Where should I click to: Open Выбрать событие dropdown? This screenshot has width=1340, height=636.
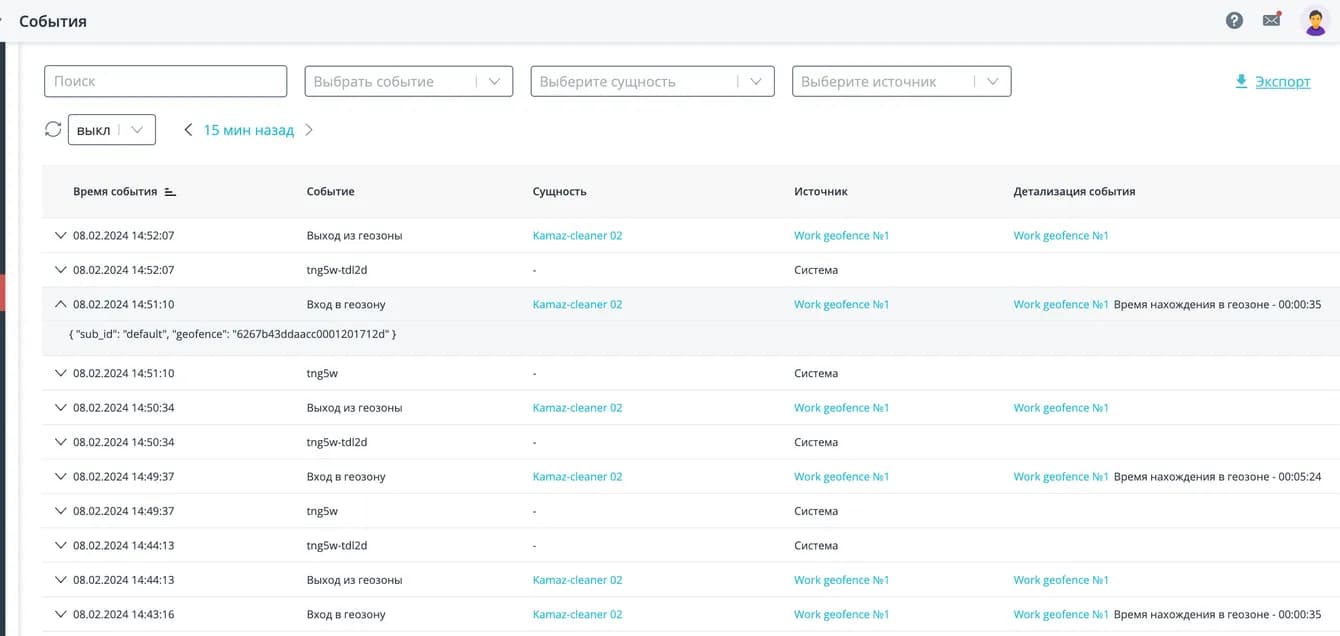coord(409,81)
